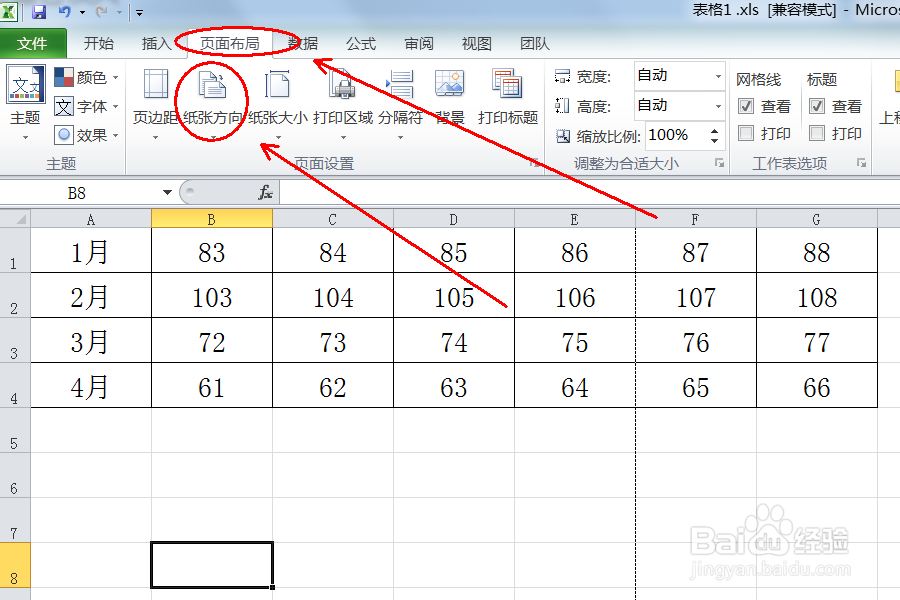Increase 缩放比例 with the up stepper arrow
The height and width of the screenshot is (600, 900).
click(x=712, y=130)
